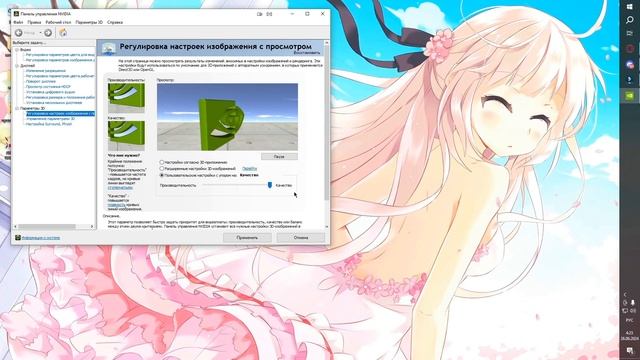The width and height of the screenshot is (640, 360).
Task: Click the Back arrow in NVIDIA toolbar
Action: click(x=18, y=33)
